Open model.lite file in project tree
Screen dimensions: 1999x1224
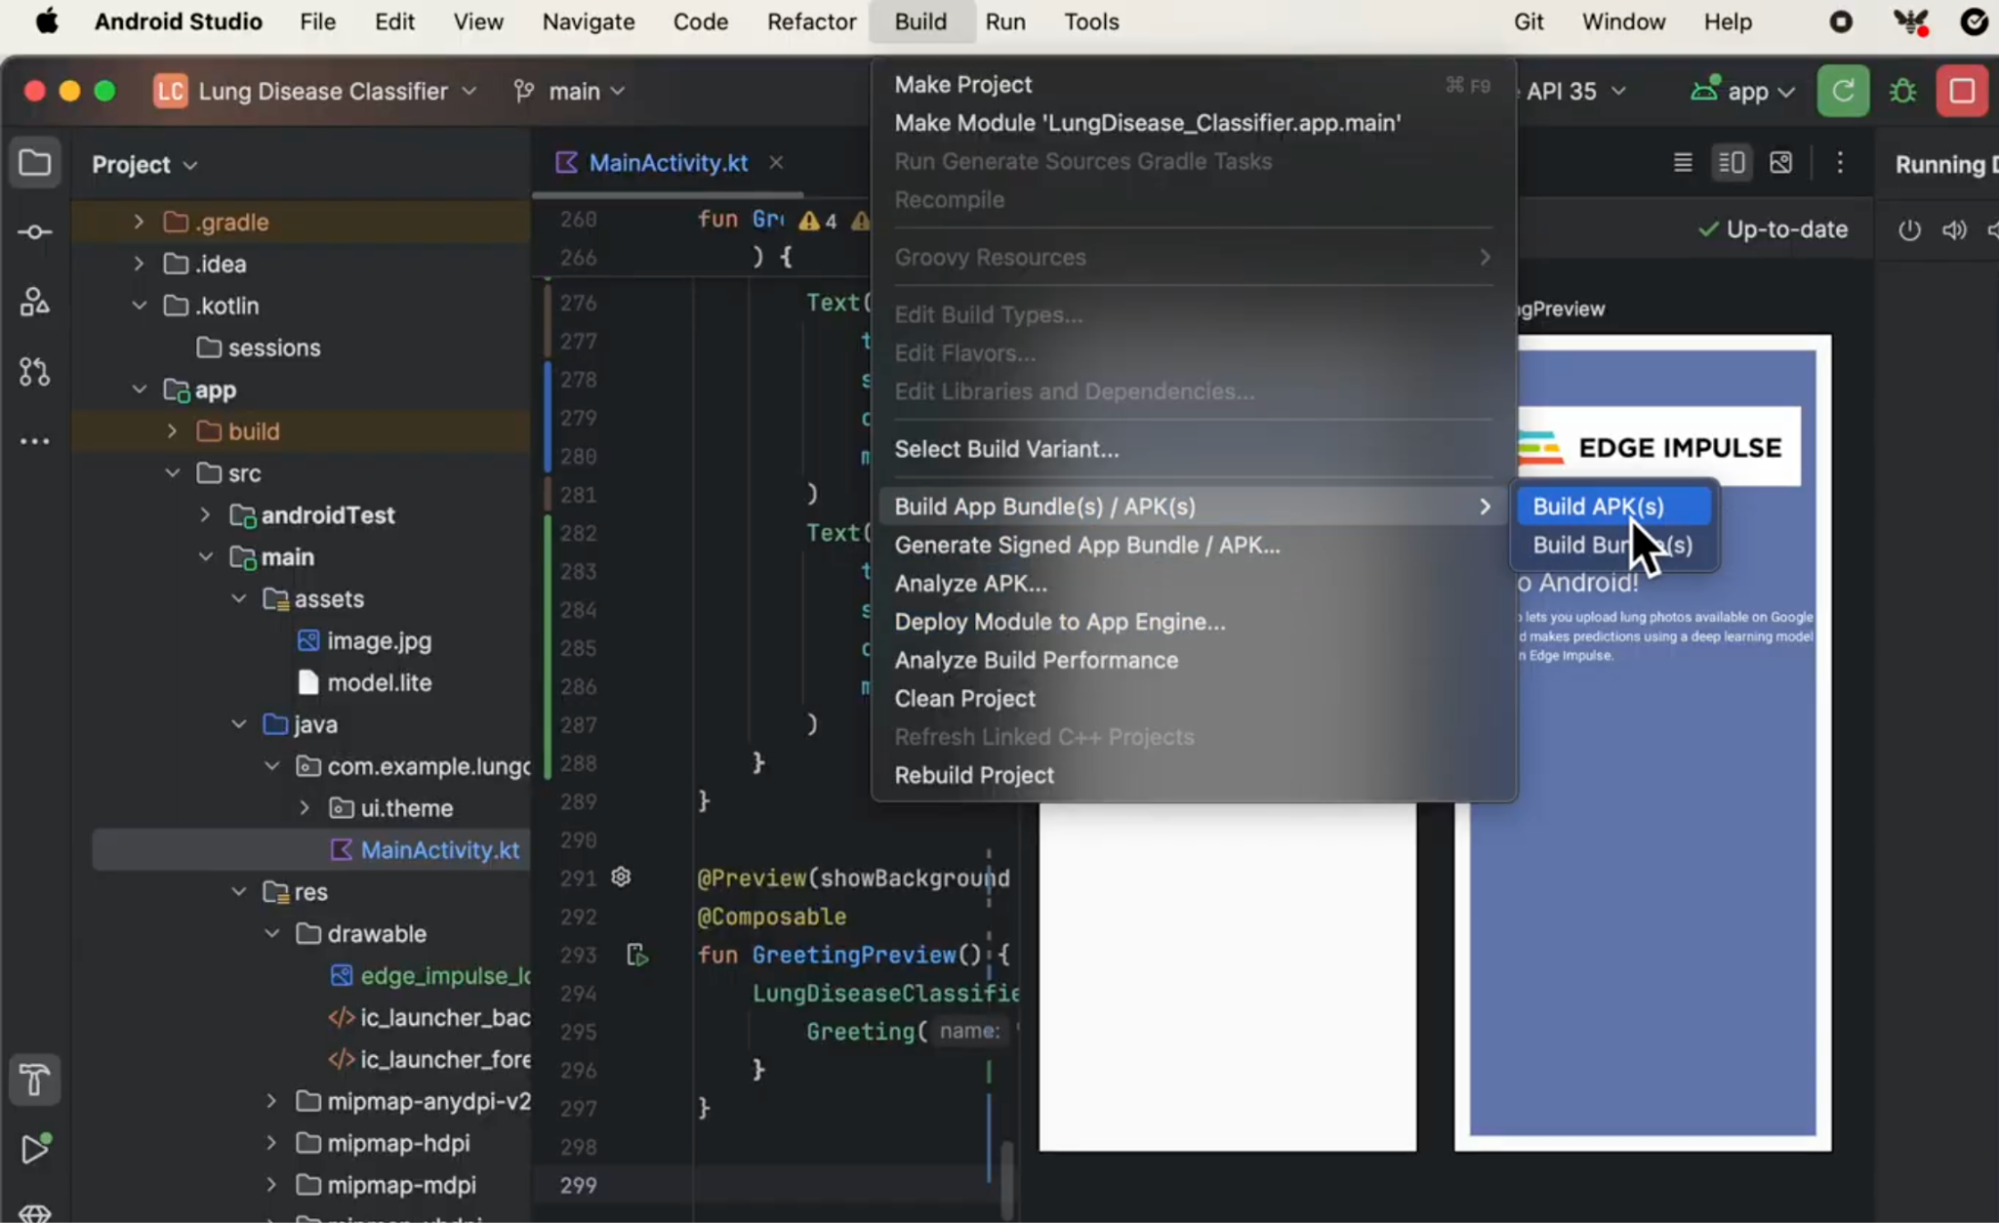pyautogui.click(x=379, y=683)
